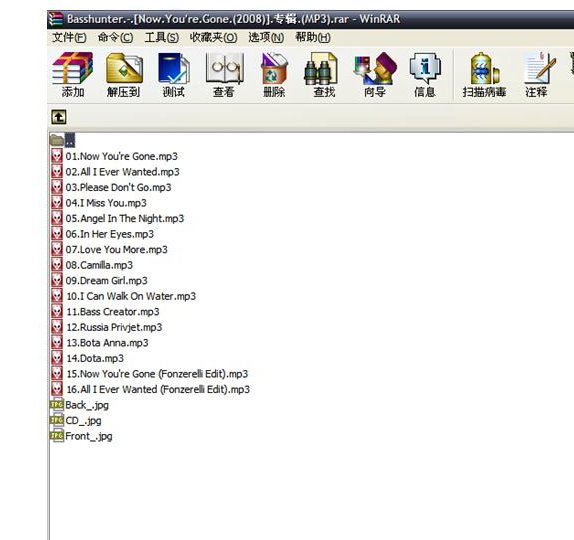Select file 09.Dream Girl.mp3
Viewport: 574px width, 540px height.
click(100, 281)
